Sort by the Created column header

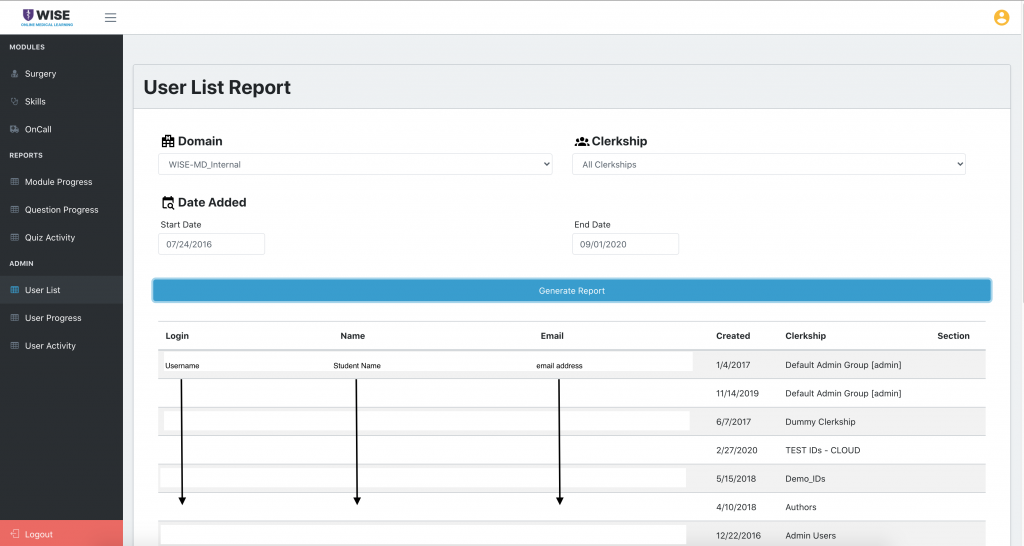point(733,336)
